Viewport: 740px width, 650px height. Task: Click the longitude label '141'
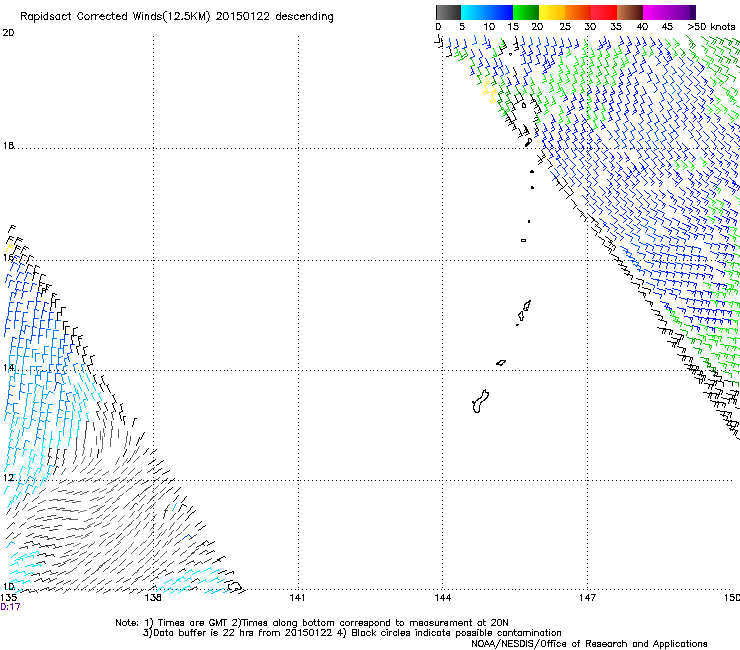[x=297, y=598]
